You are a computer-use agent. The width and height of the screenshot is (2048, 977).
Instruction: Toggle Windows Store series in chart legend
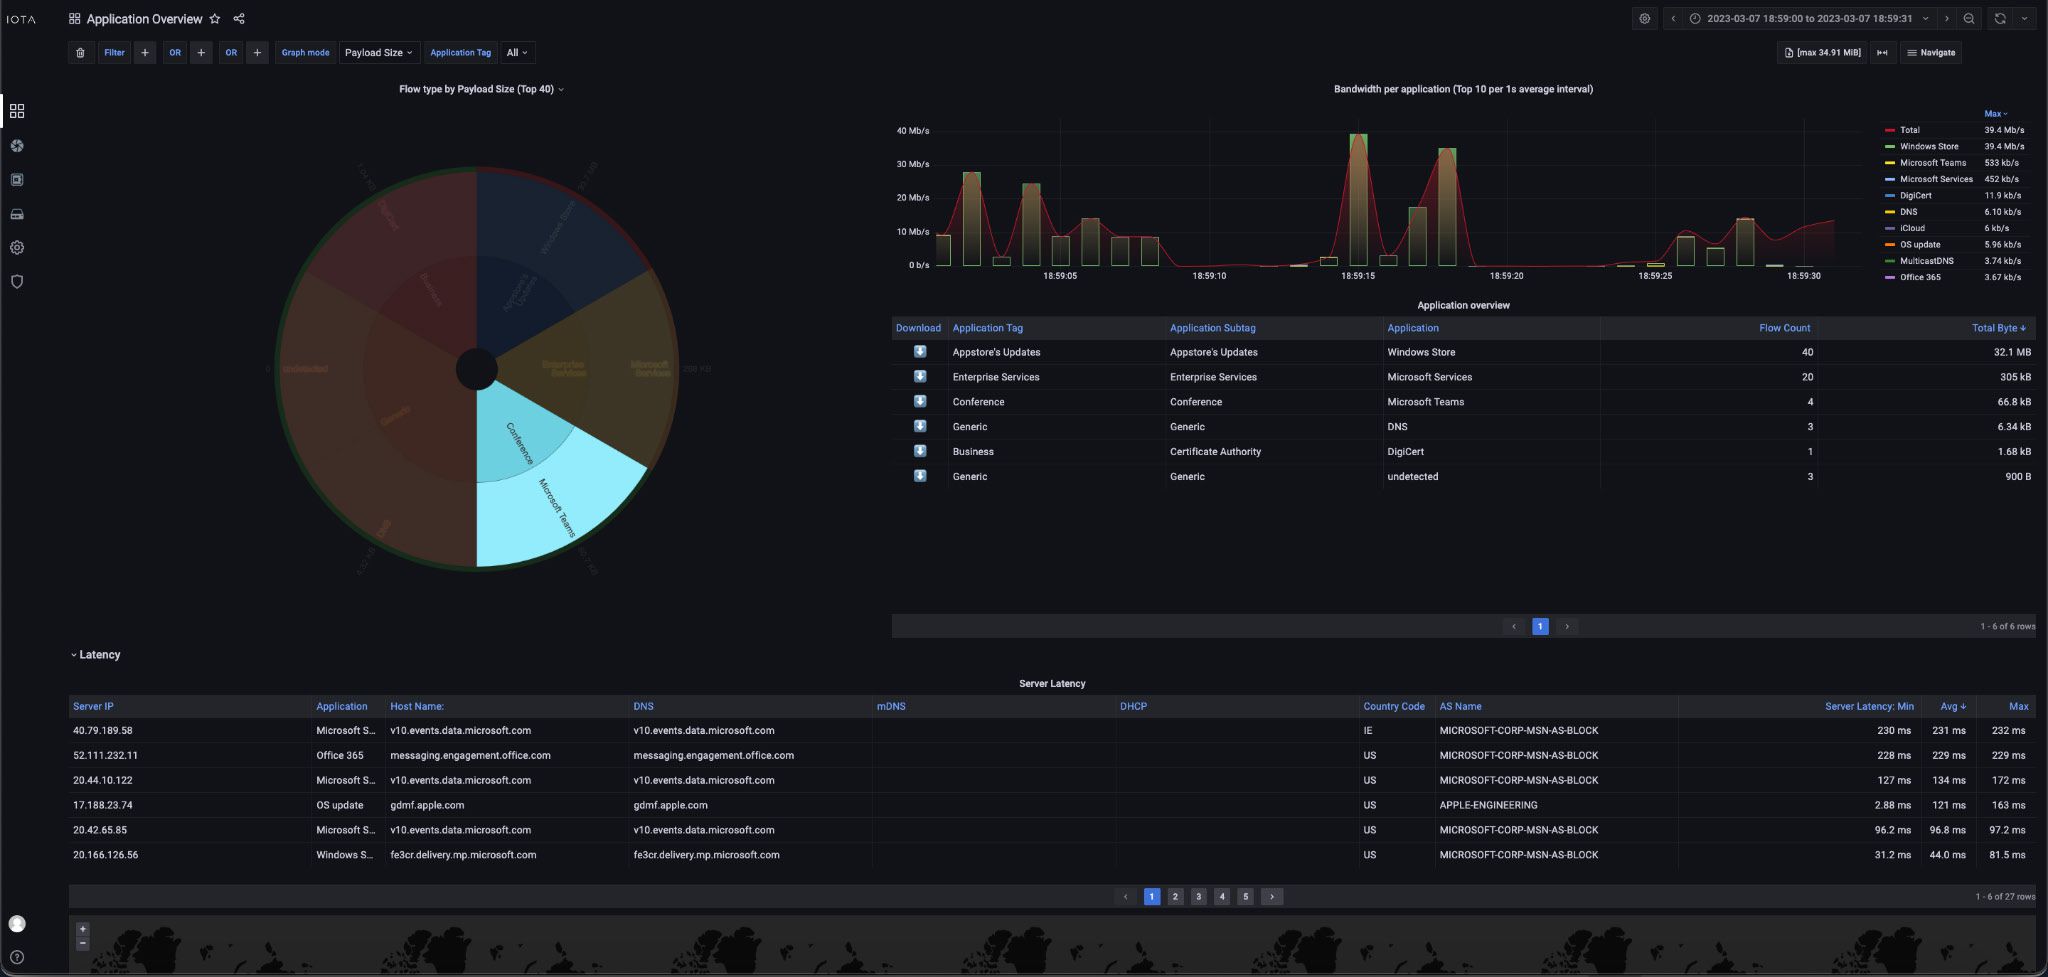coord(1929,147)
